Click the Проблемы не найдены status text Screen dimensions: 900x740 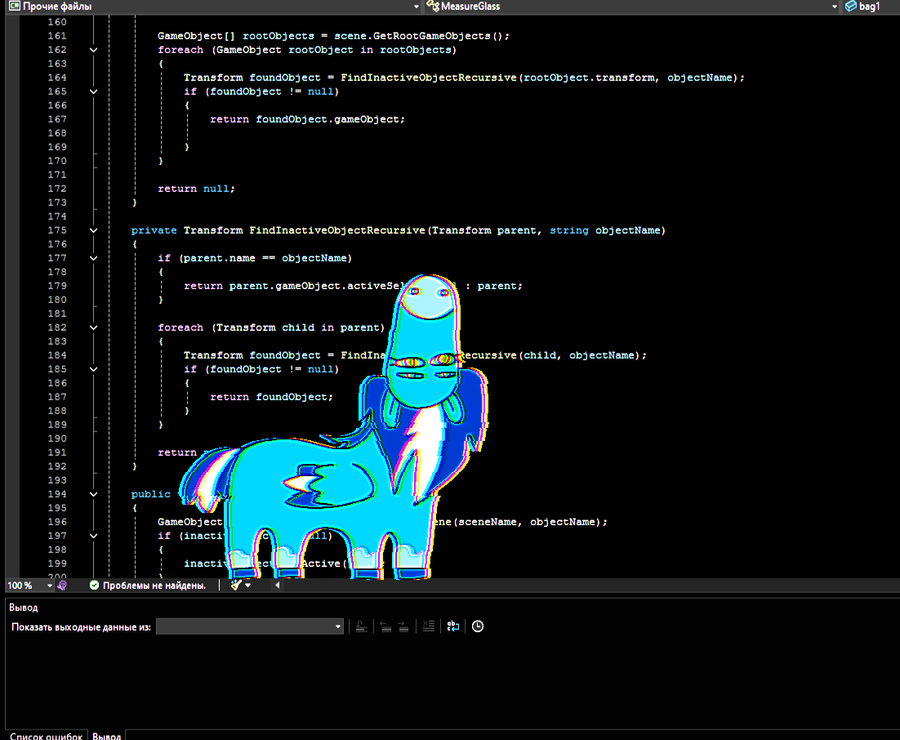154,586
